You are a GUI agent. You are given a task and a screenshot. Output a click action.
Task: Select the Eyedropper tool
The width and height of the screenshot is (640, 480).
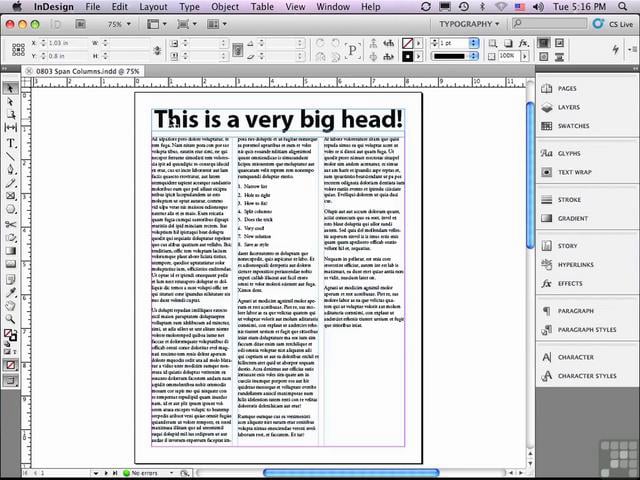tap(10, 292)
